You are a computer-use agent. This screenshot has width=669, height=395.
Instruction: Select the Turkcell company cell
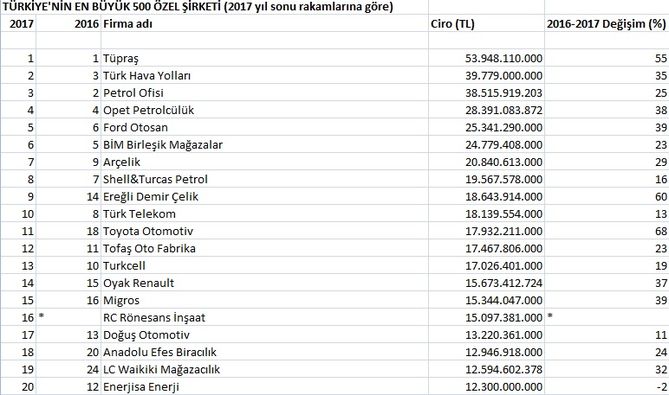[265, 265]
